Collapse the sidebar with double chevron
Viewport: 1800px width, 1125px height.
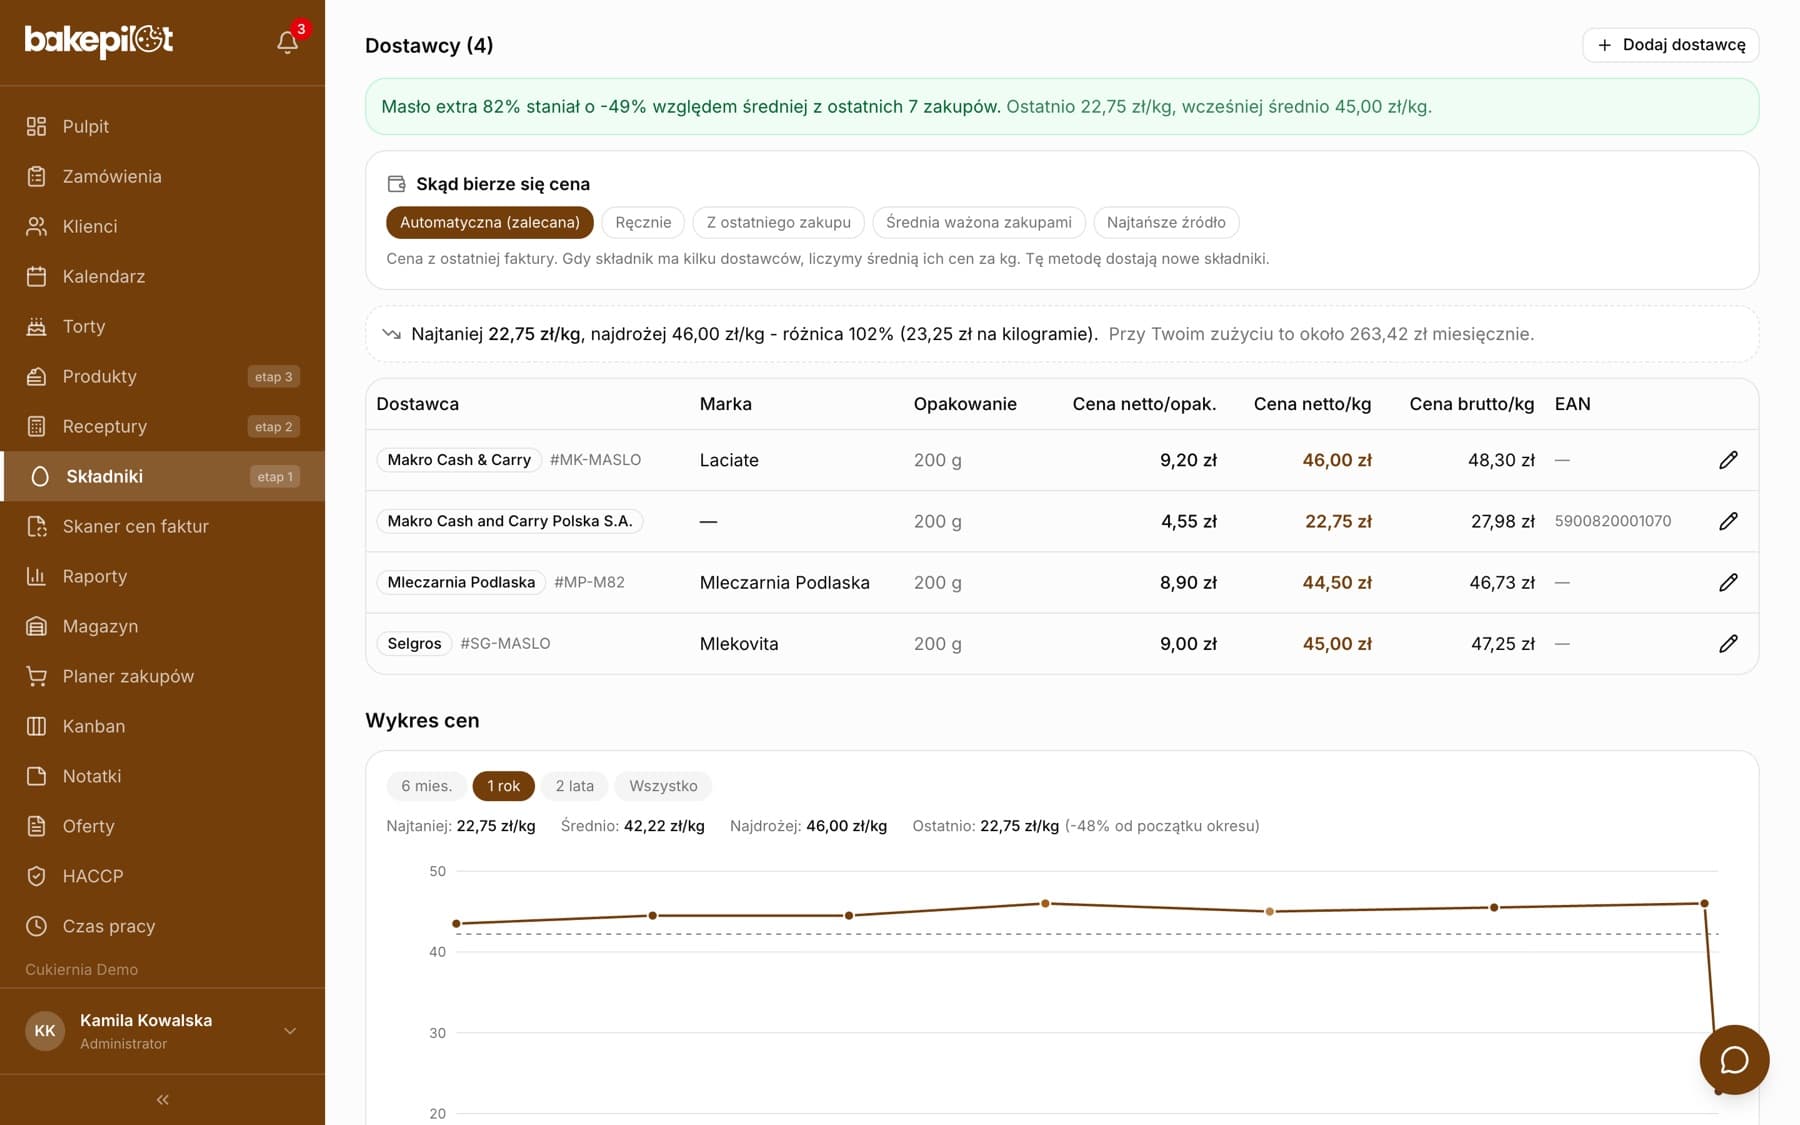162,1099
